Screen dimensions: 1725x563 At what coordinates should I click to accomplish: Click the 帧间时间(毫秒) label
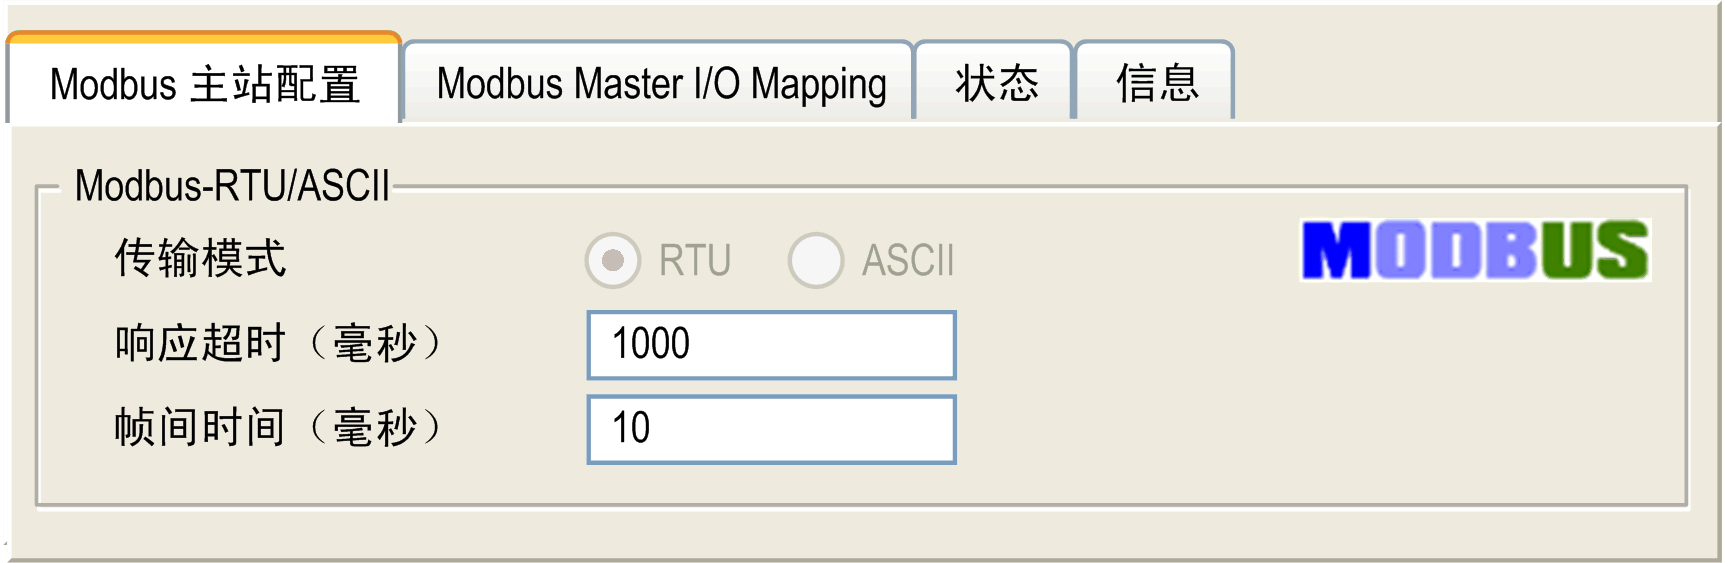pyautogui.click(x=278, y=428)
